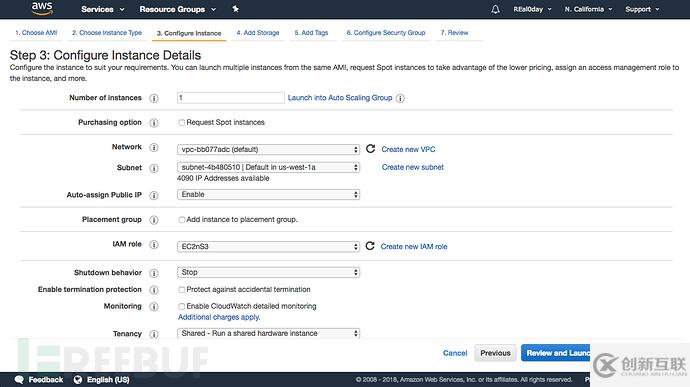Click info icon beside Launch into Auto Scaling Group

tap(400, 98)
